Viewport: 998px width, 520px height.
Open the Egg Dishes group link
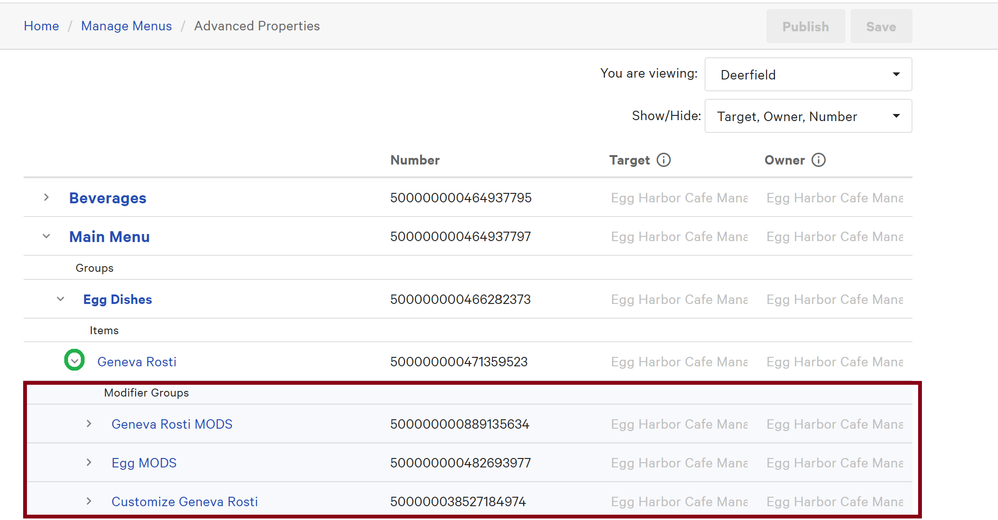pos(117,299)
